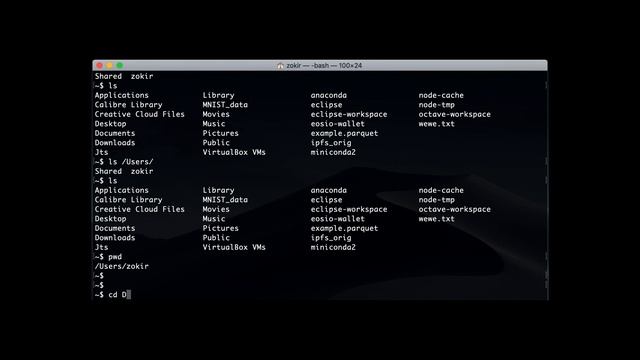Click the window title 'zokir — -bash — 100×24'
The height and width of the screenshot is (360, 640).
point(324,66)
